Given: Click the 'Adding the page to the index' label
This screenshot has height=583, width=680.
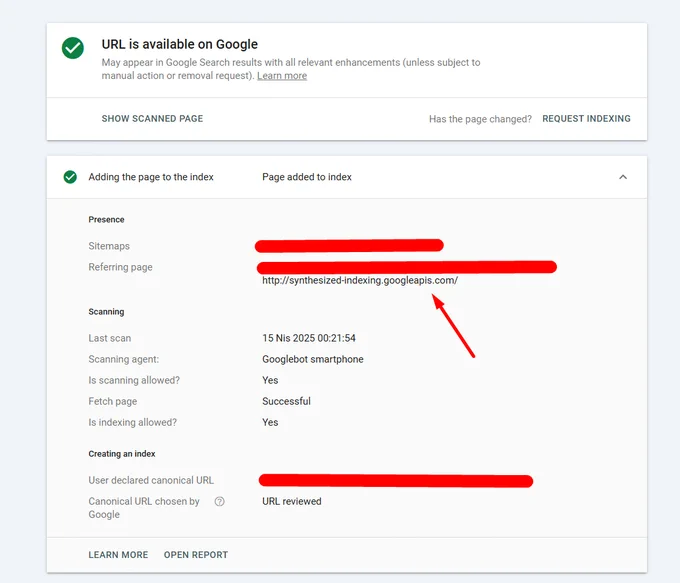Looking at the screenshot, I should click(151, 177).
